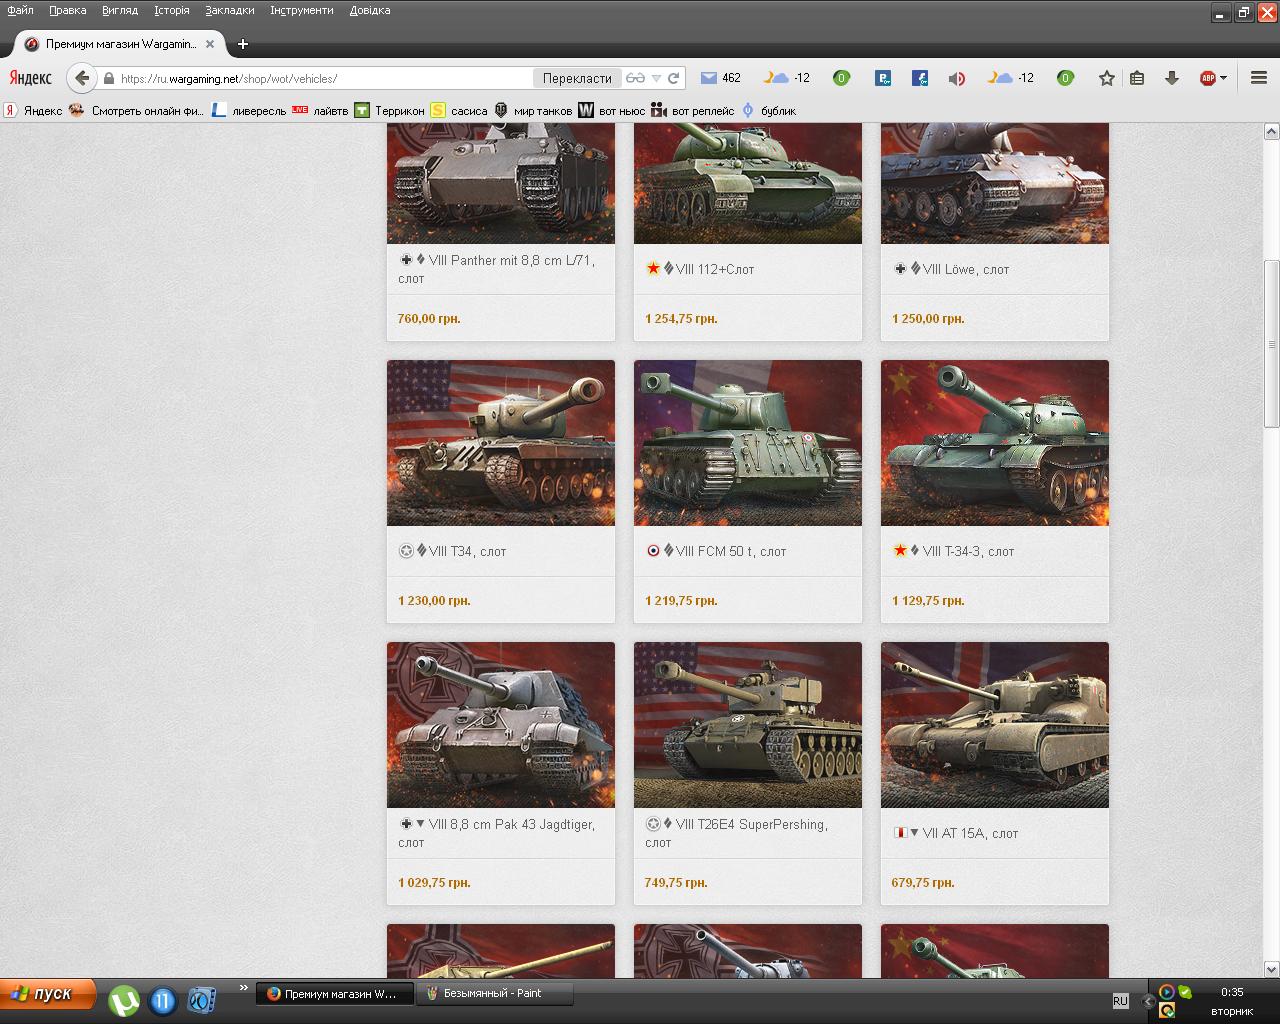Click the first green circle 0 icon
This screenshot has height=1024, width=1280.
pos(841,78)
